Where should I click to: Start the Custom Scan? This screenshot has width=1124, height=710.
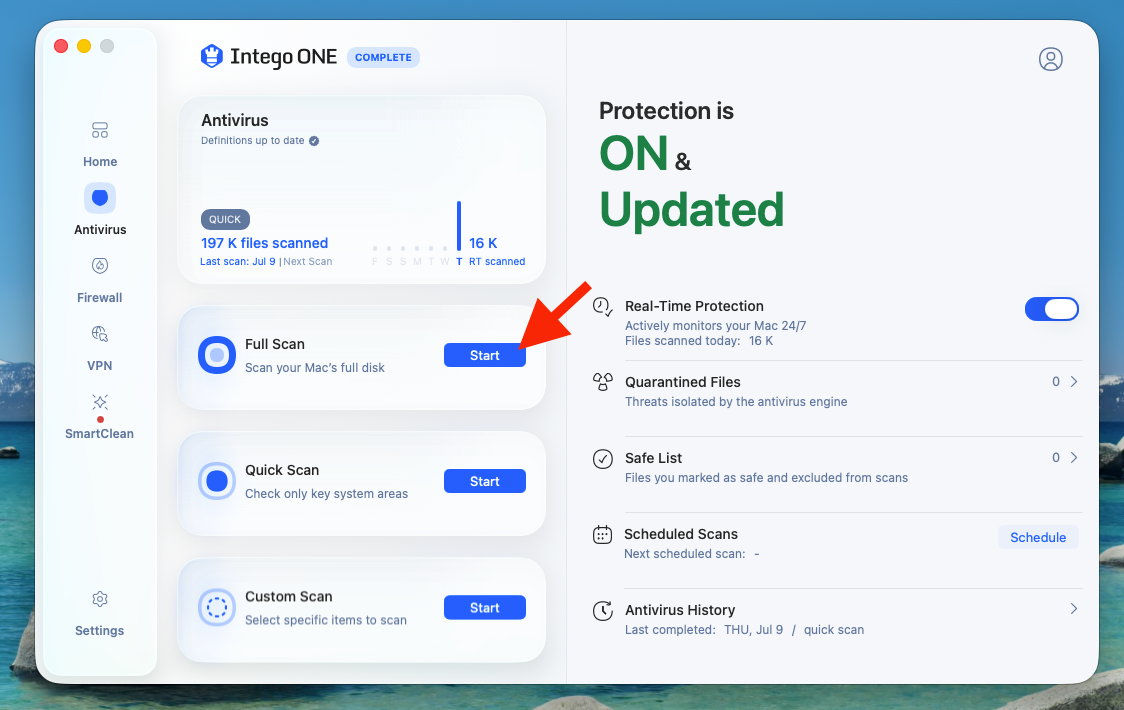pos(485,607)
